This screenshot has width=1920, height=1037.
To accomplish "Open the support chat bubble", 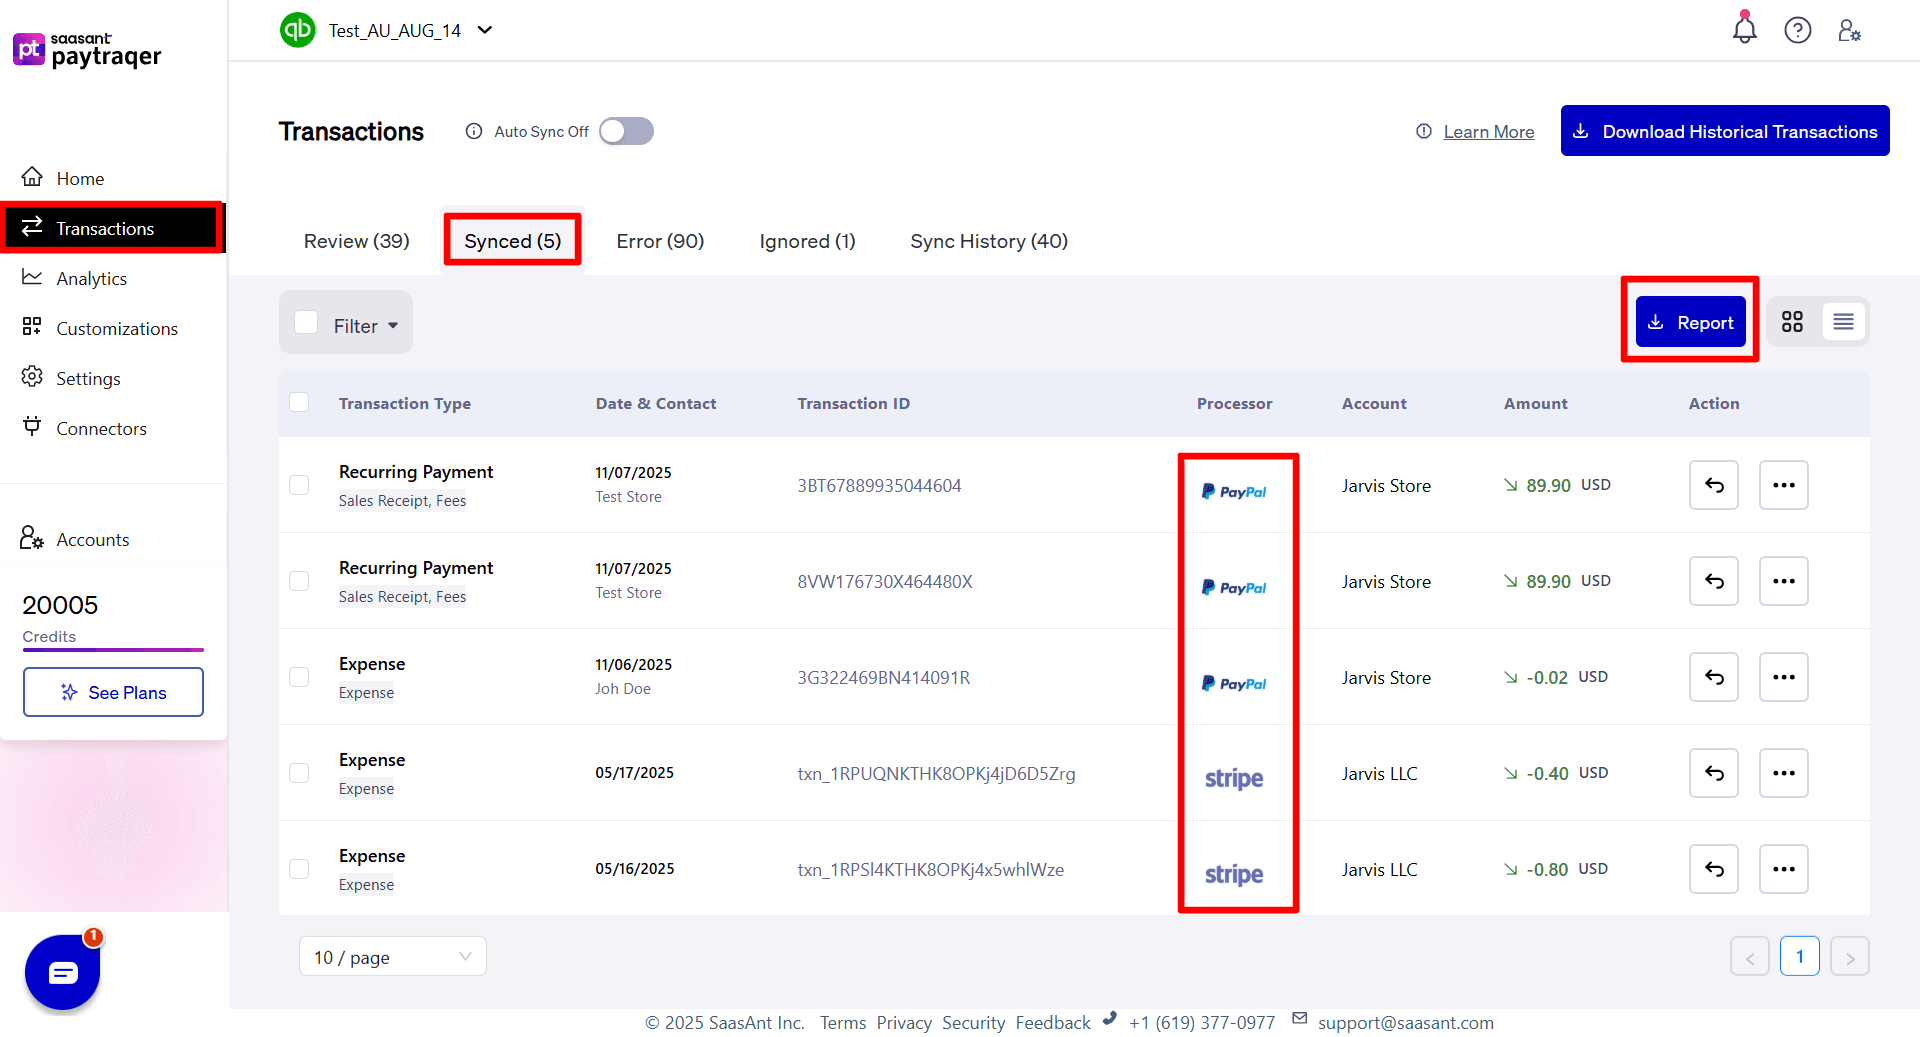I will (x=63, y=972).
